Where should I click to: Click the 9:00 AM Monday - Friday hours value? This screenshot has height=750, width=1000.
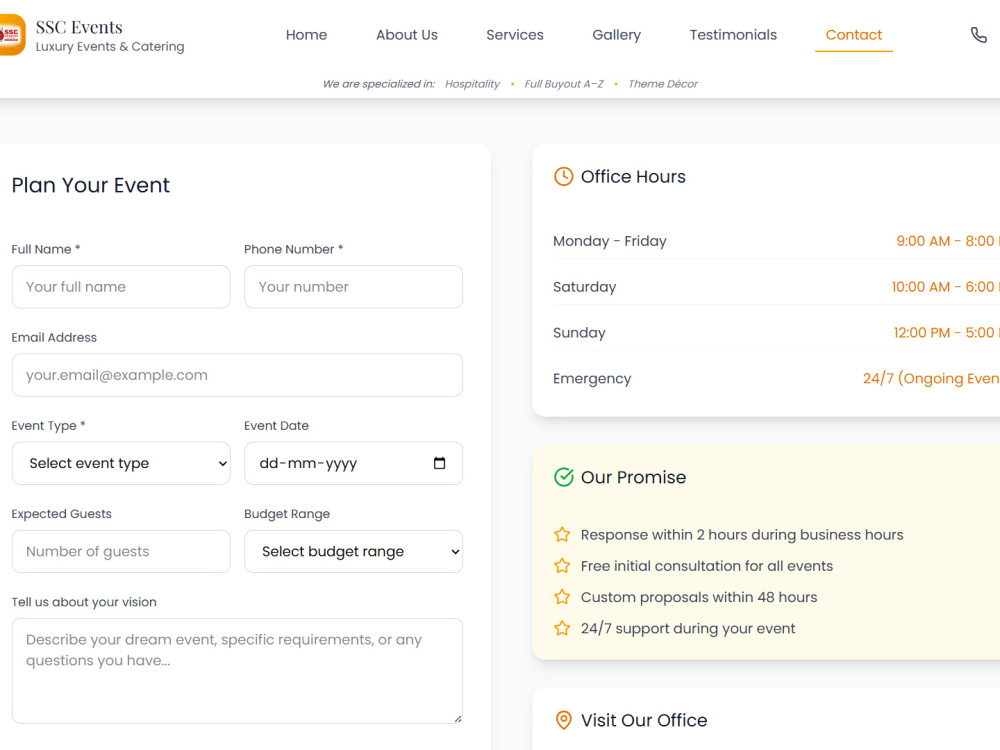pos(948,241)
